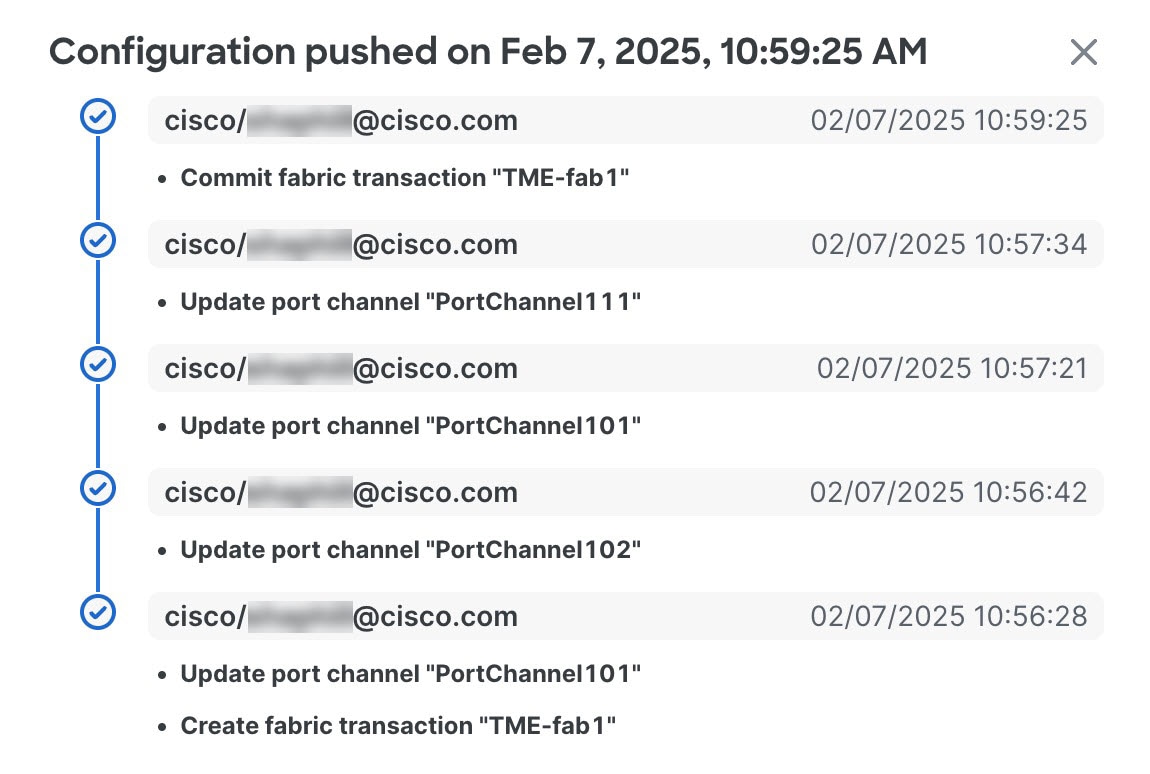Click the checkmark icon beside the 10:57:34 entry

pyautogui.click(x=98, y=240)
